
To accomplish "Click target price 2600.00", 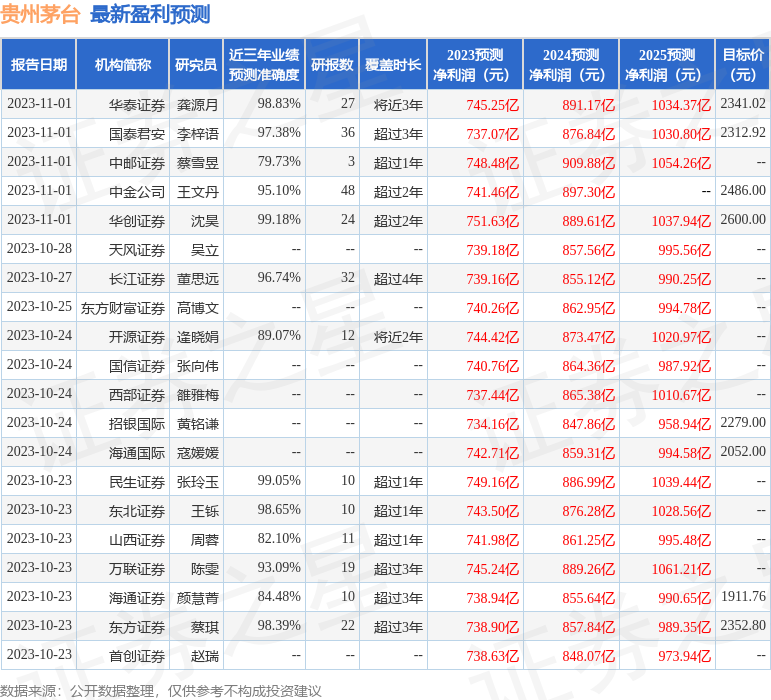I will tap(743, 220).
